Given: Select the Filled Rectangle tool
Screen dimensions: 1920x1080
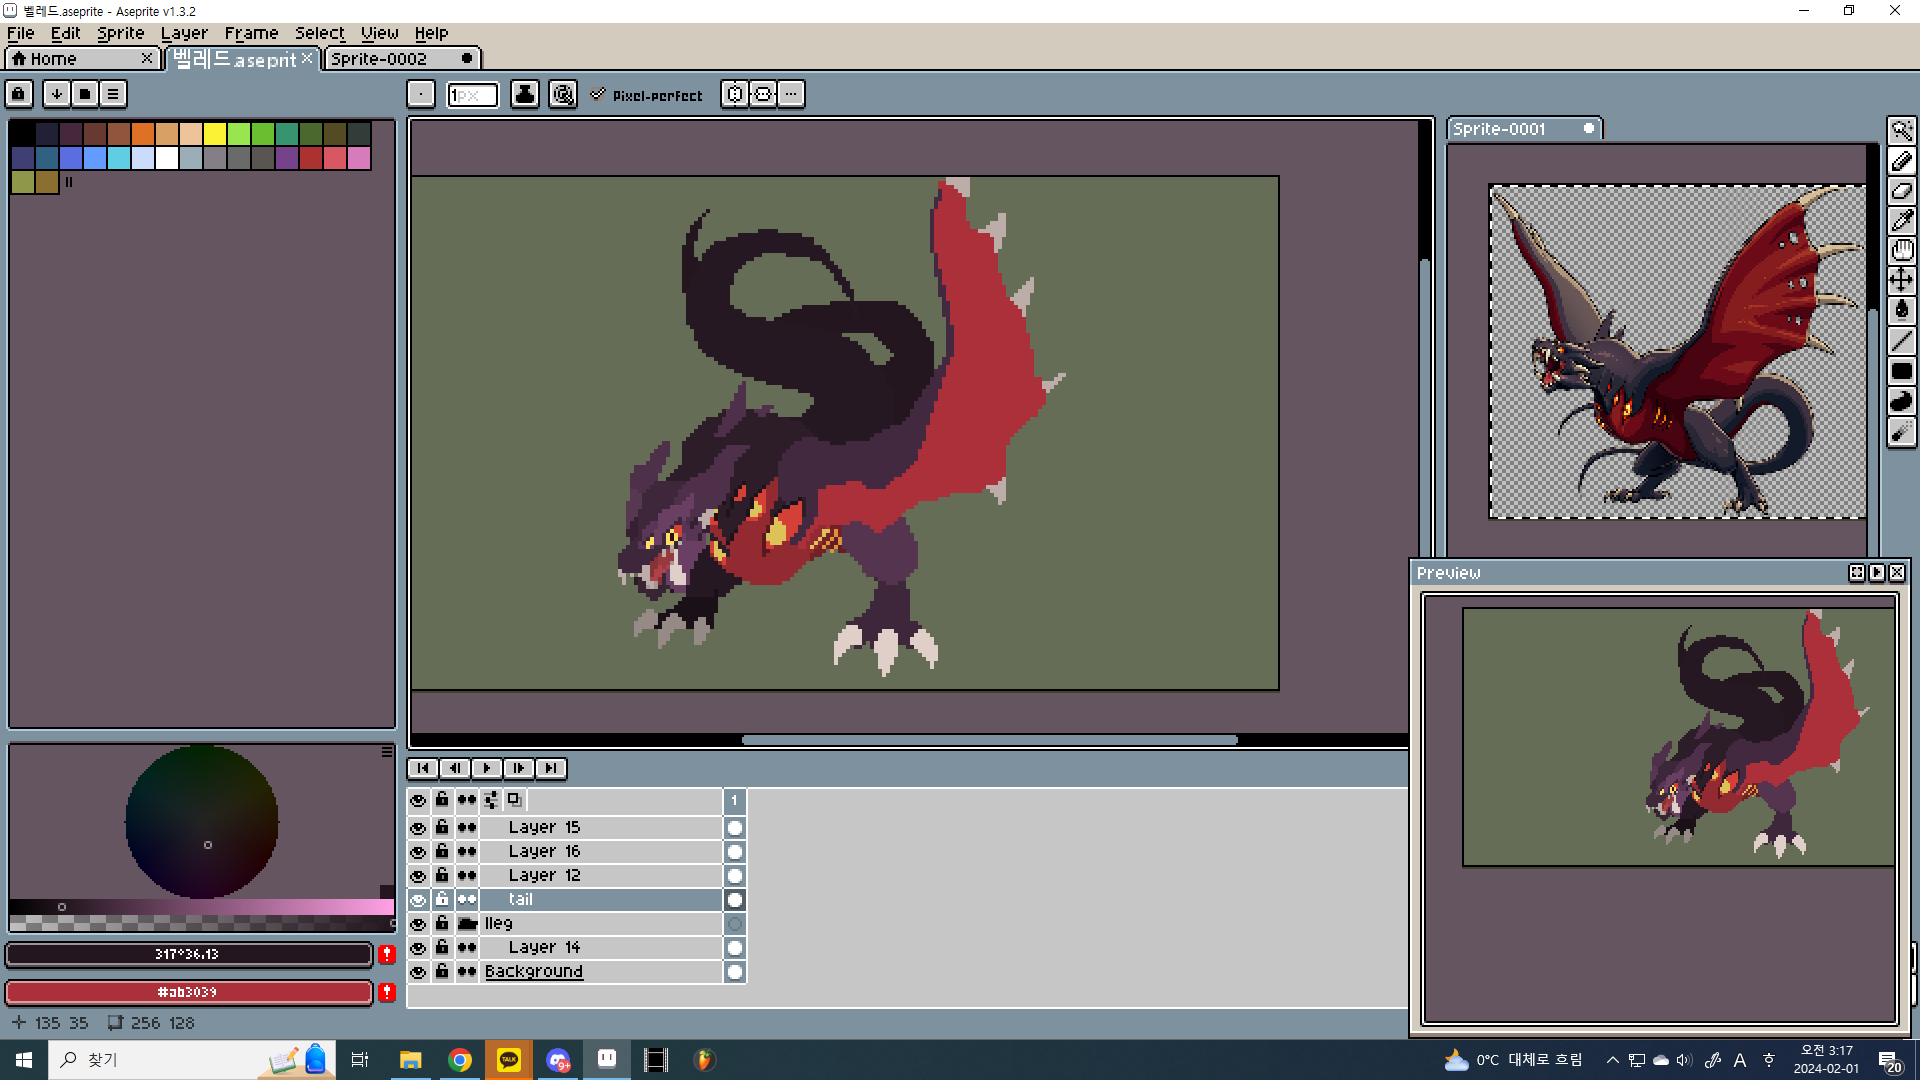Looking at the screenshot, I should click(1901, 371).
